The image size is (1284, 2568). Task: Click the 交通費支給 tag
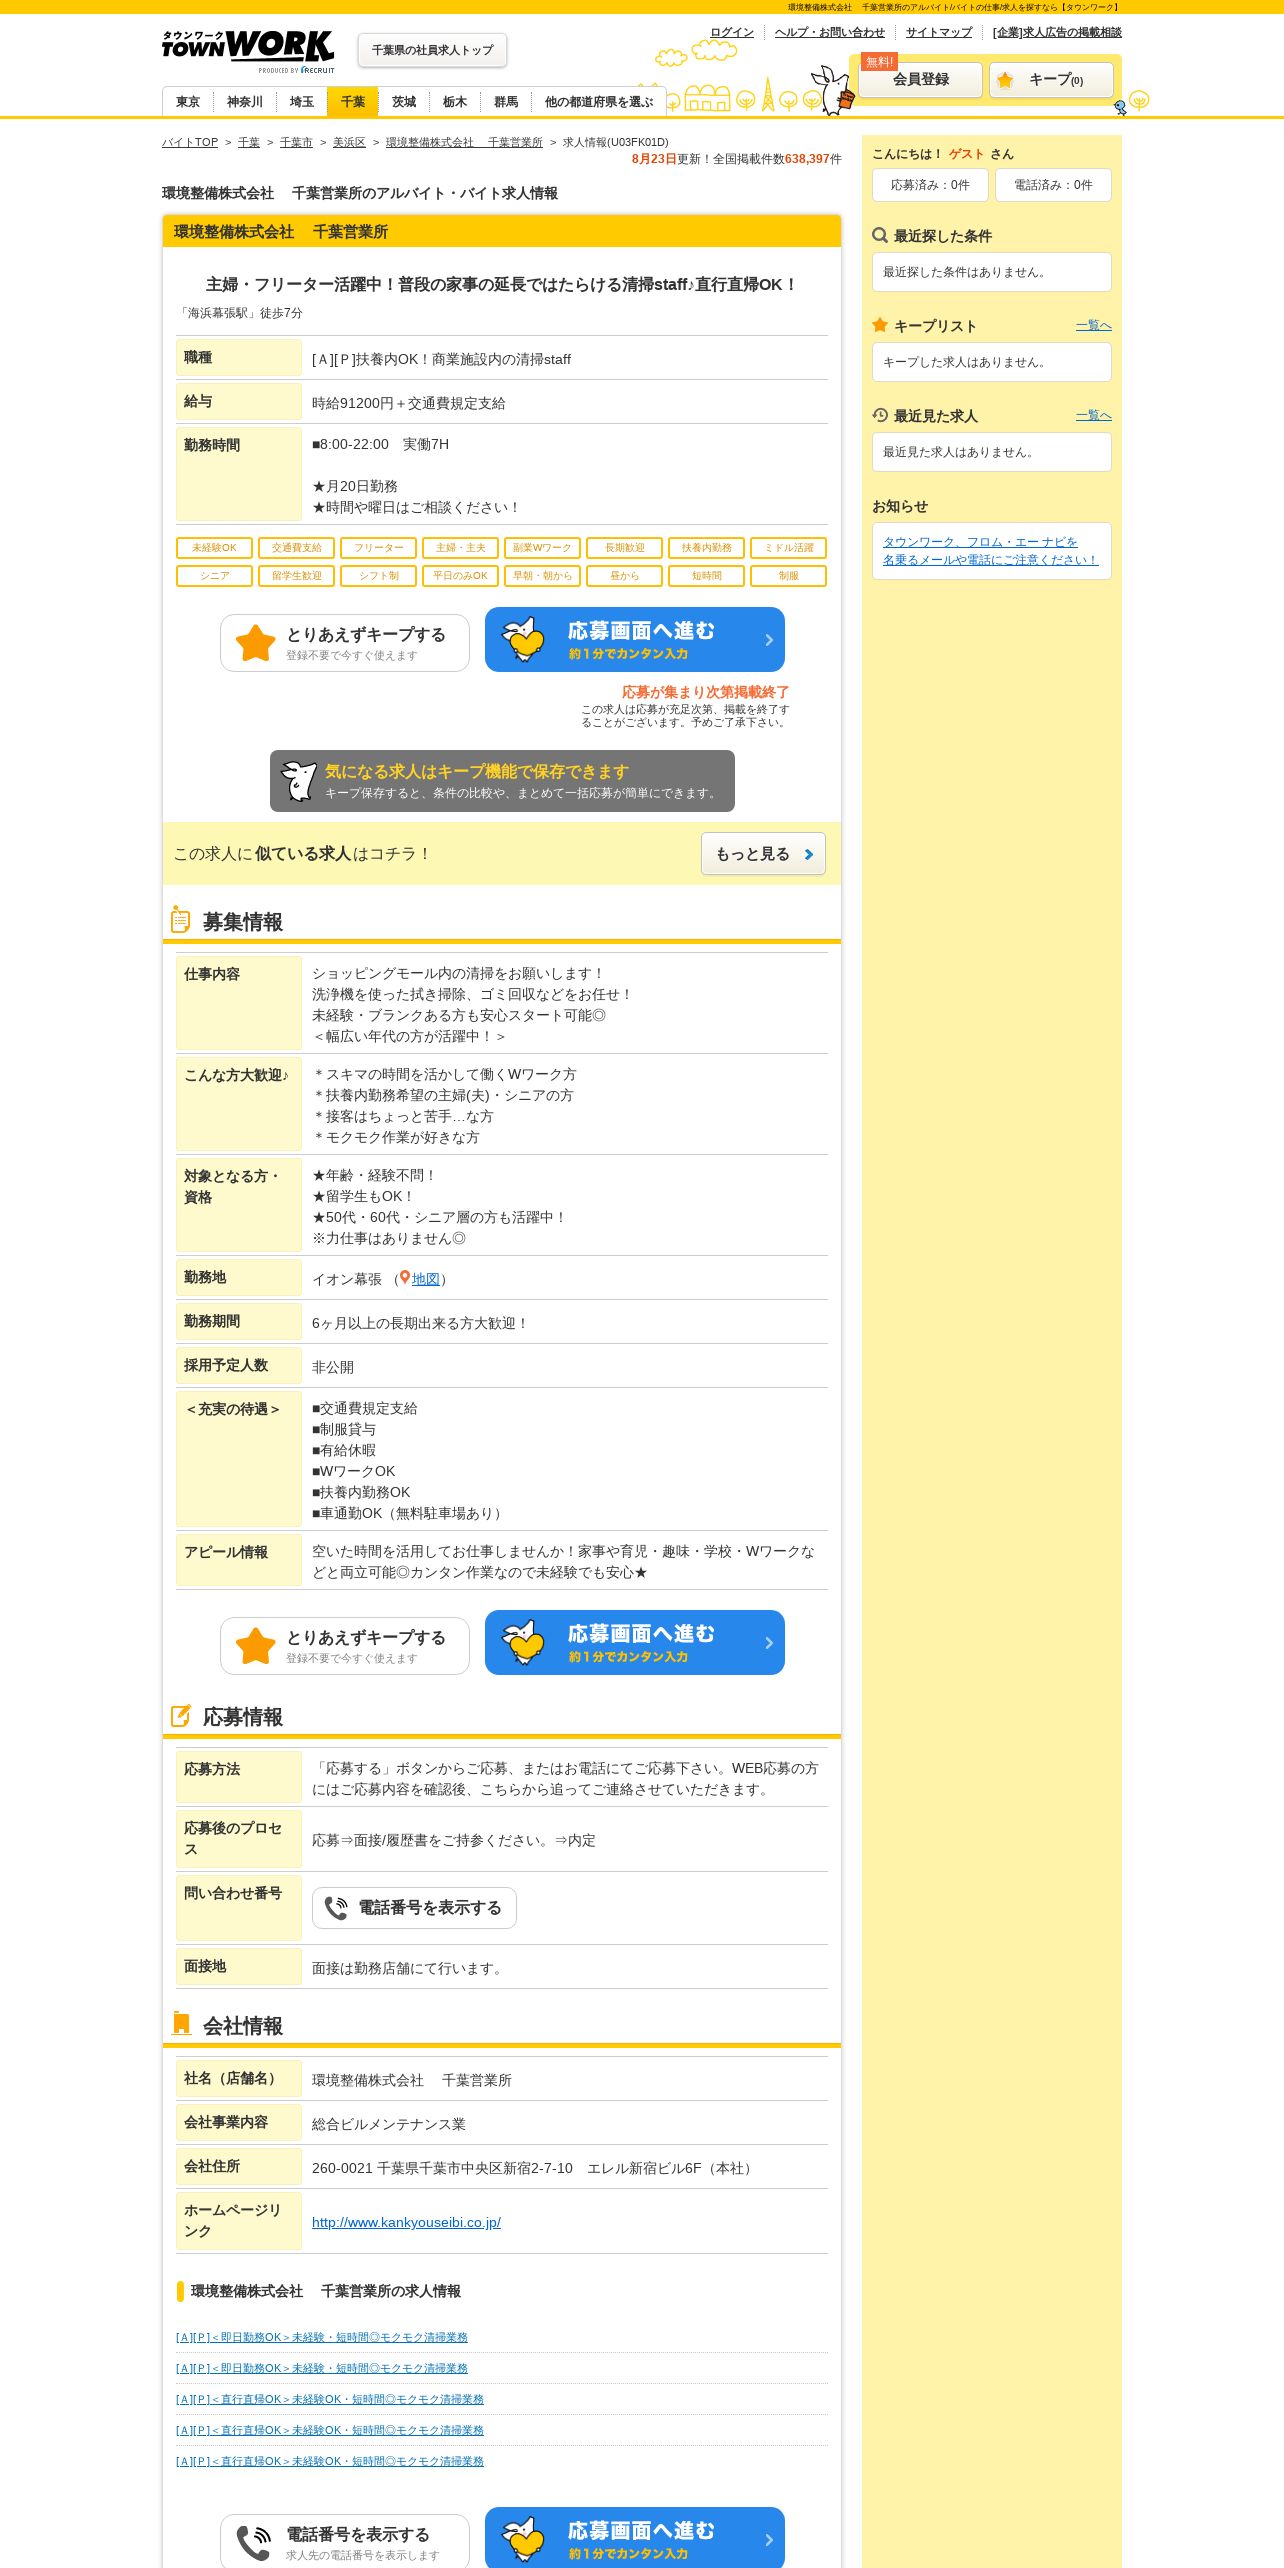pos(296,548)
